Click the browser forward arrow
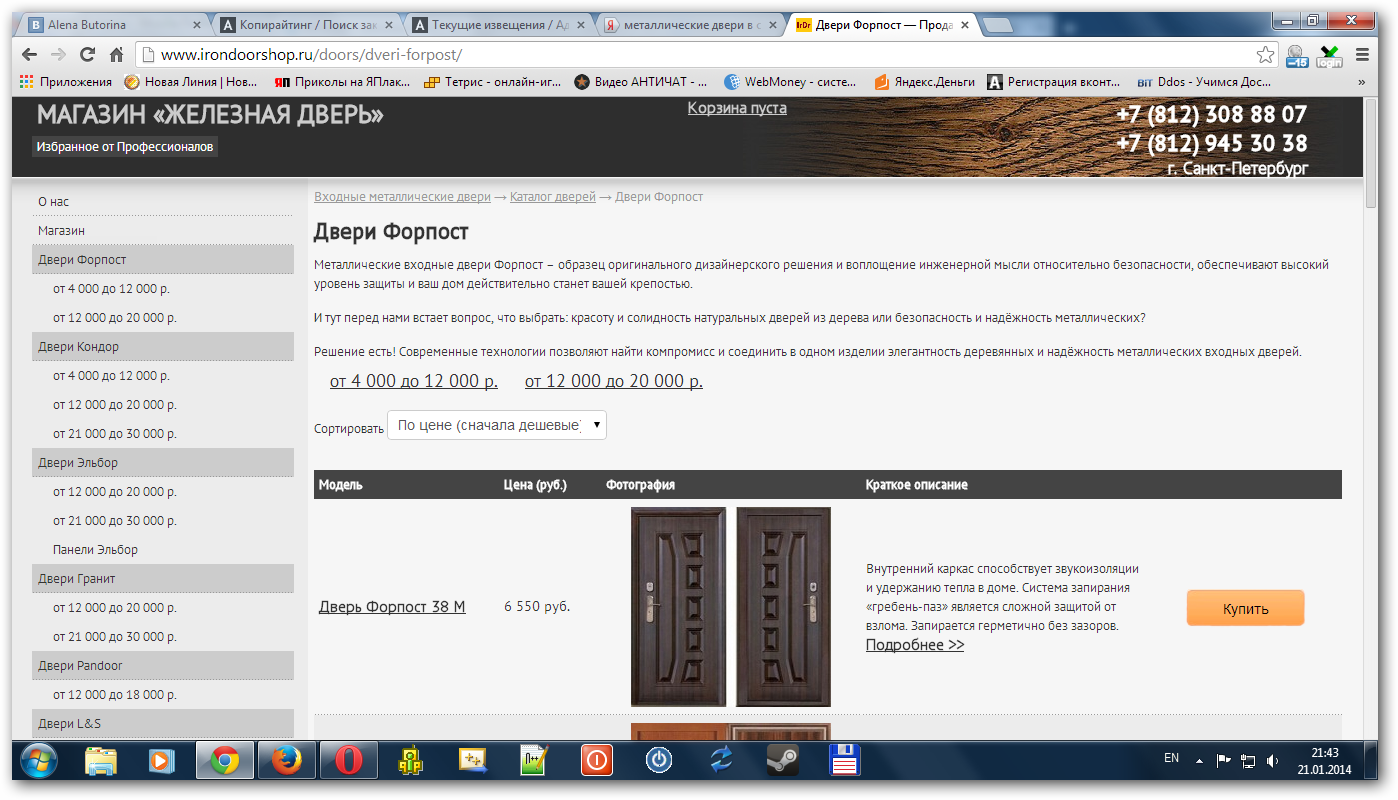The width and height of the screenshot is (1398, 800). pos(59,54)
